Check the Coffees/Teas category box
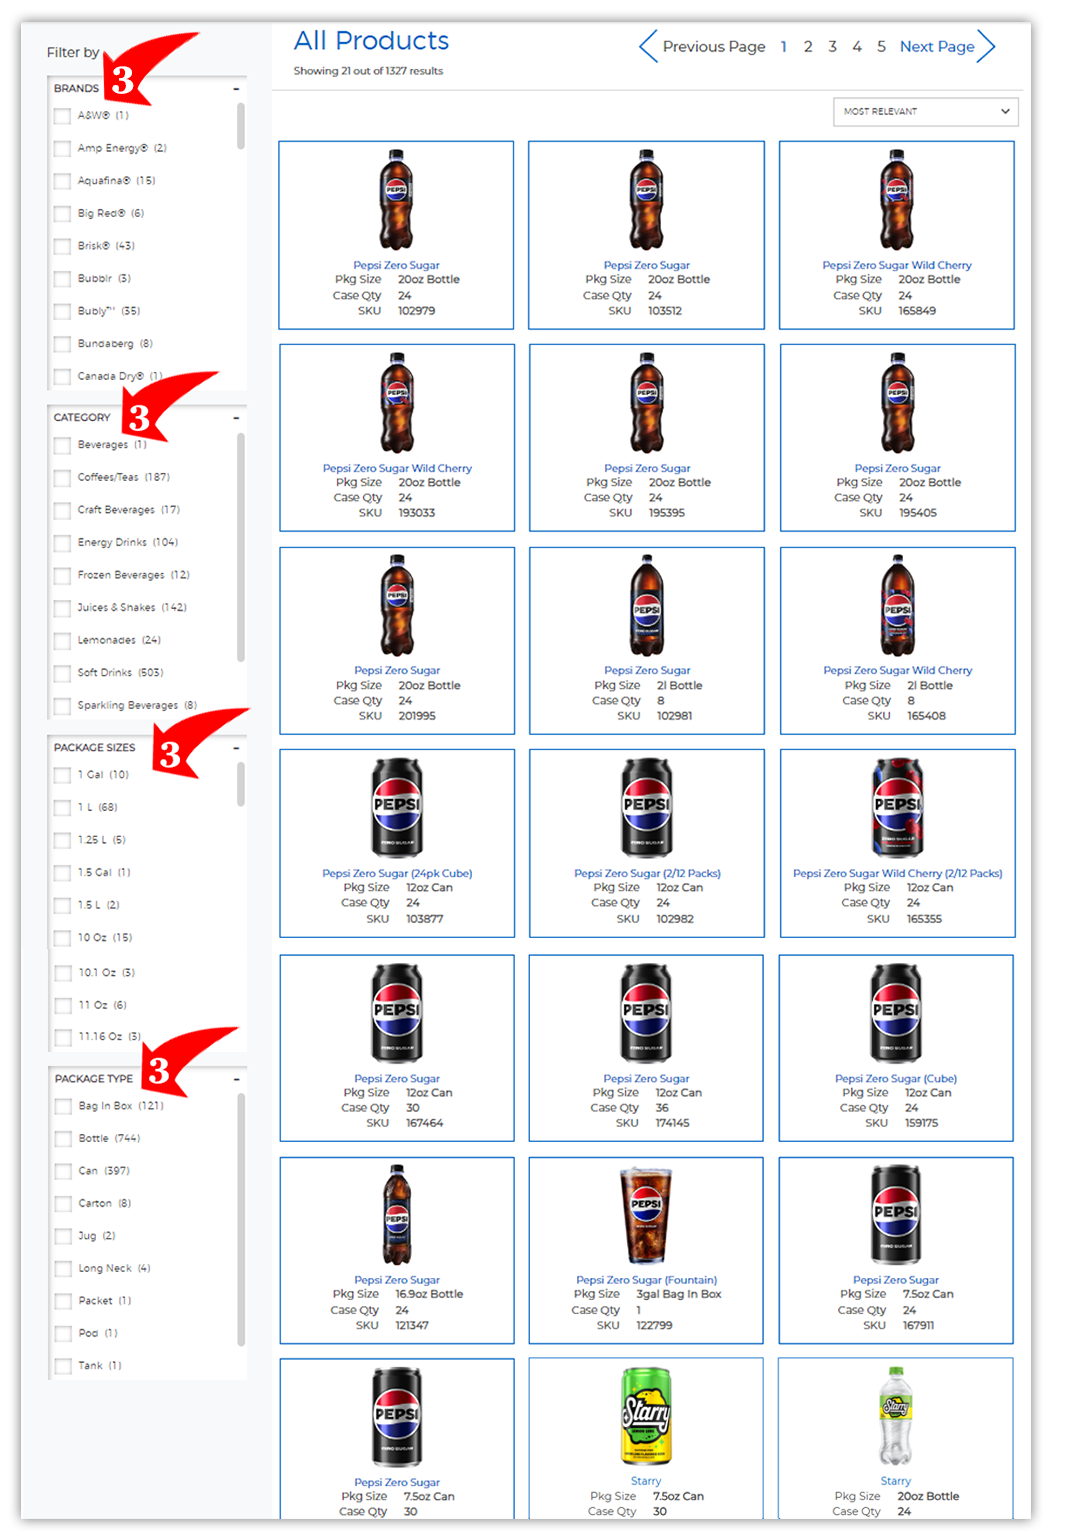 click(62, 478)
